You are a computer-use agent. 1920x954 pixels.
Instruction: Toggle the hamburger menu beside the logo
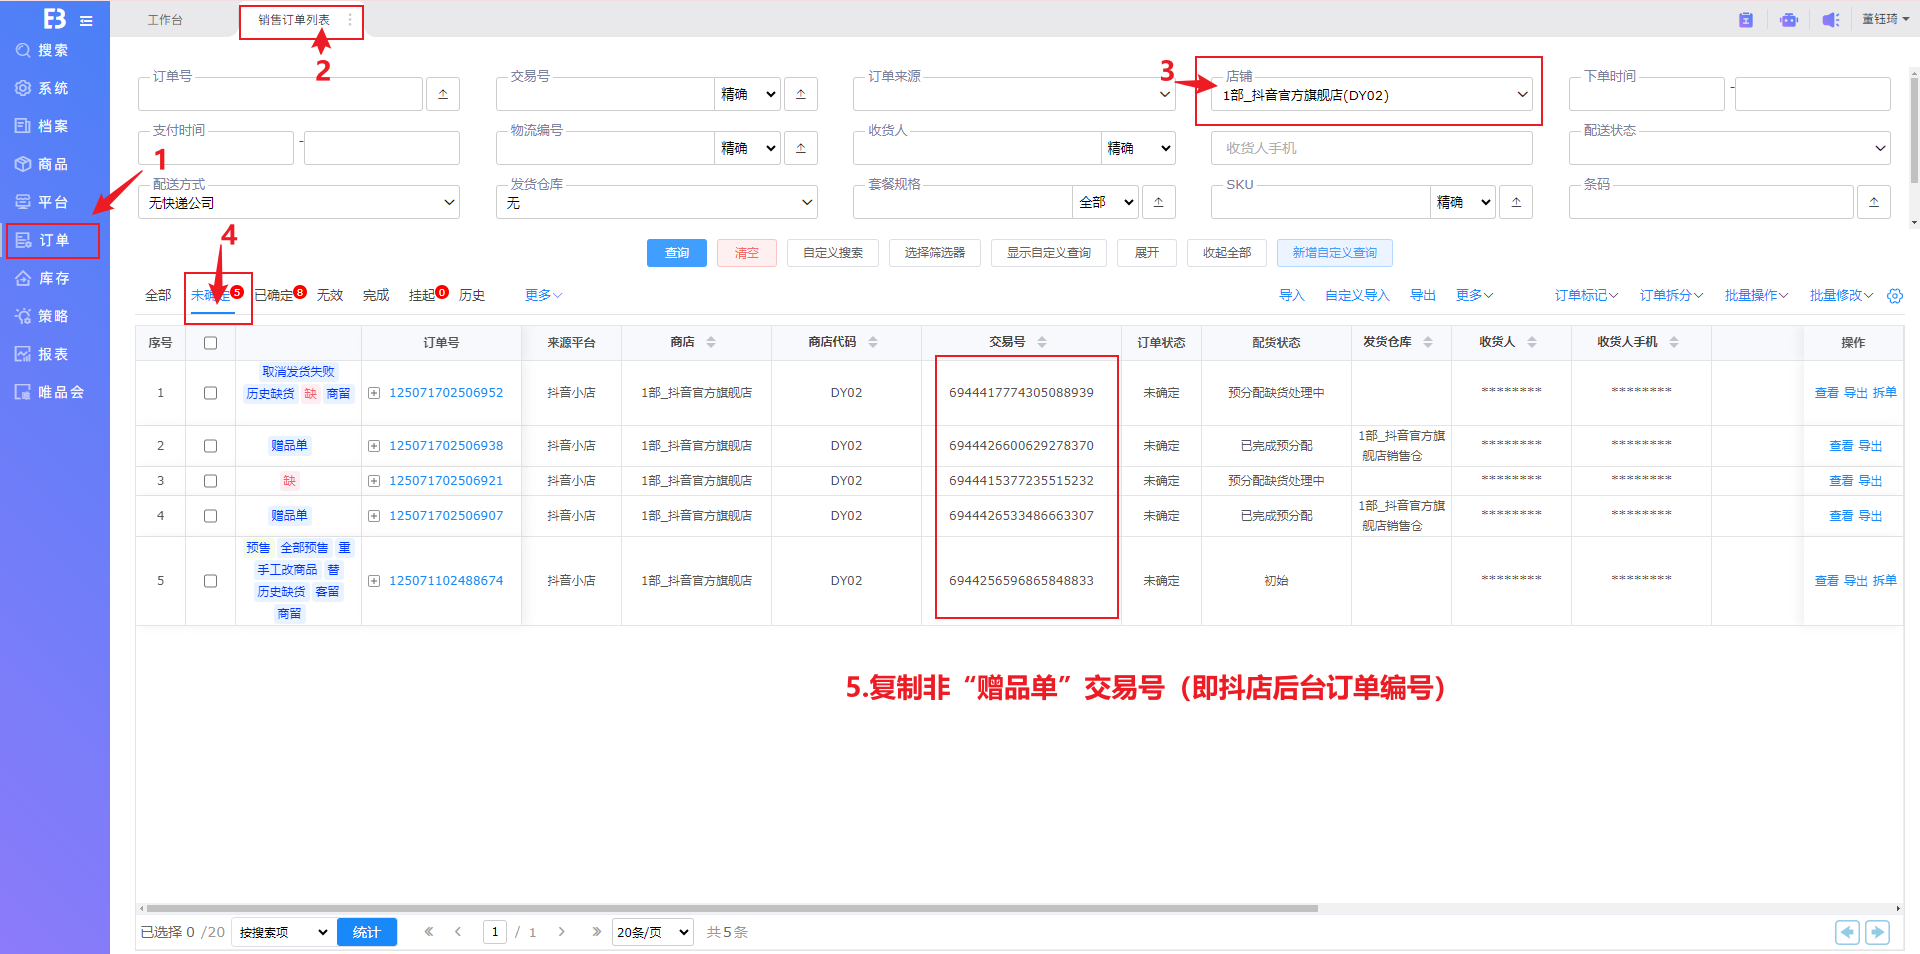click(x=87, y=21)
